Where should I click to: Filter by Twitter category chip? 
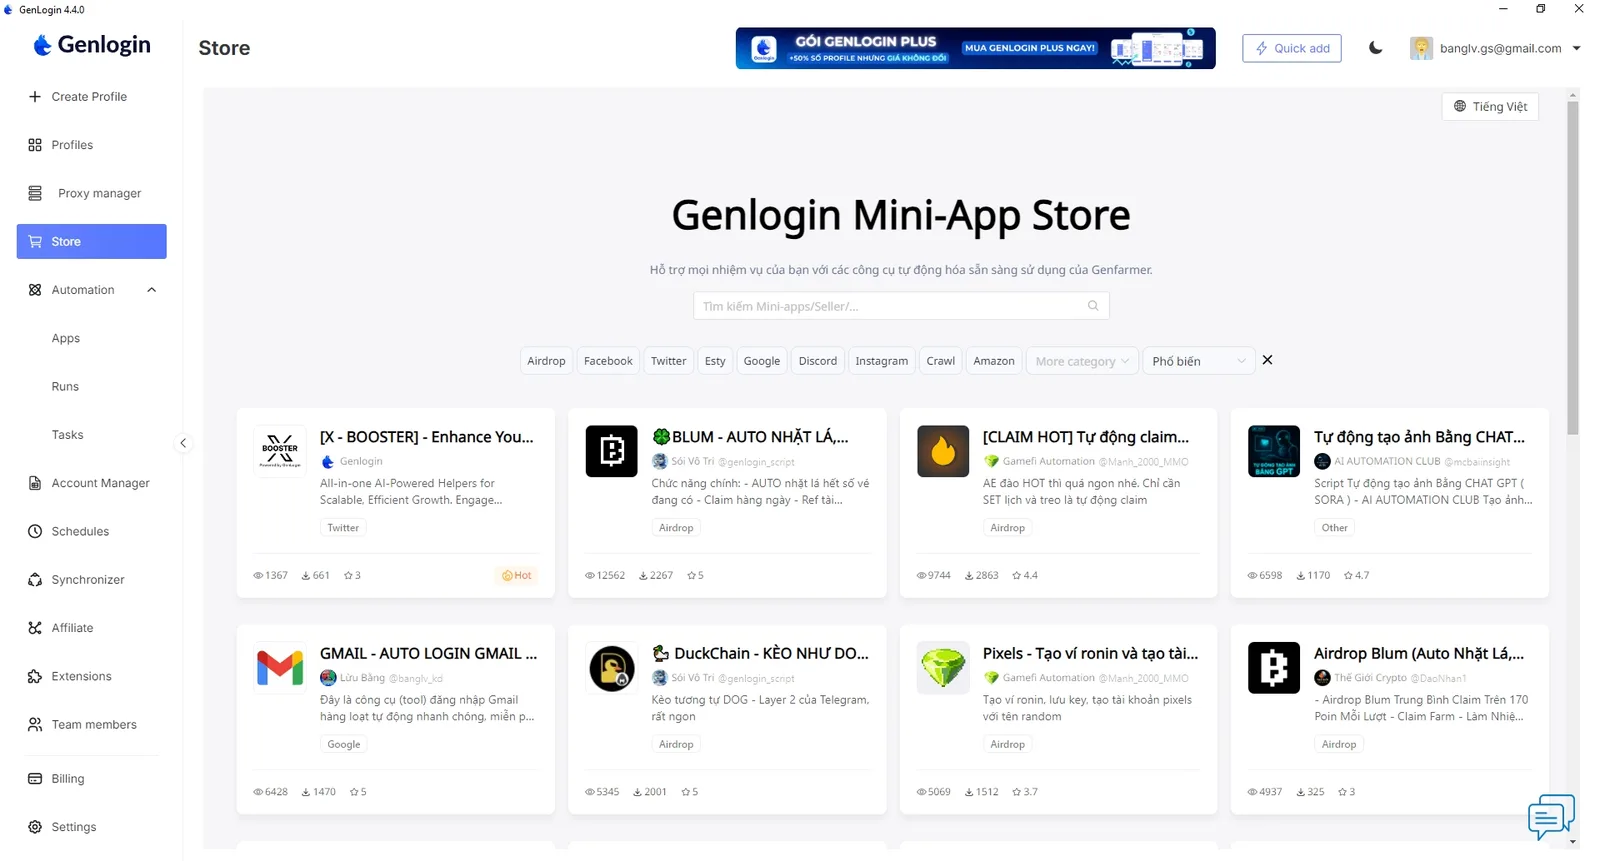669,361
